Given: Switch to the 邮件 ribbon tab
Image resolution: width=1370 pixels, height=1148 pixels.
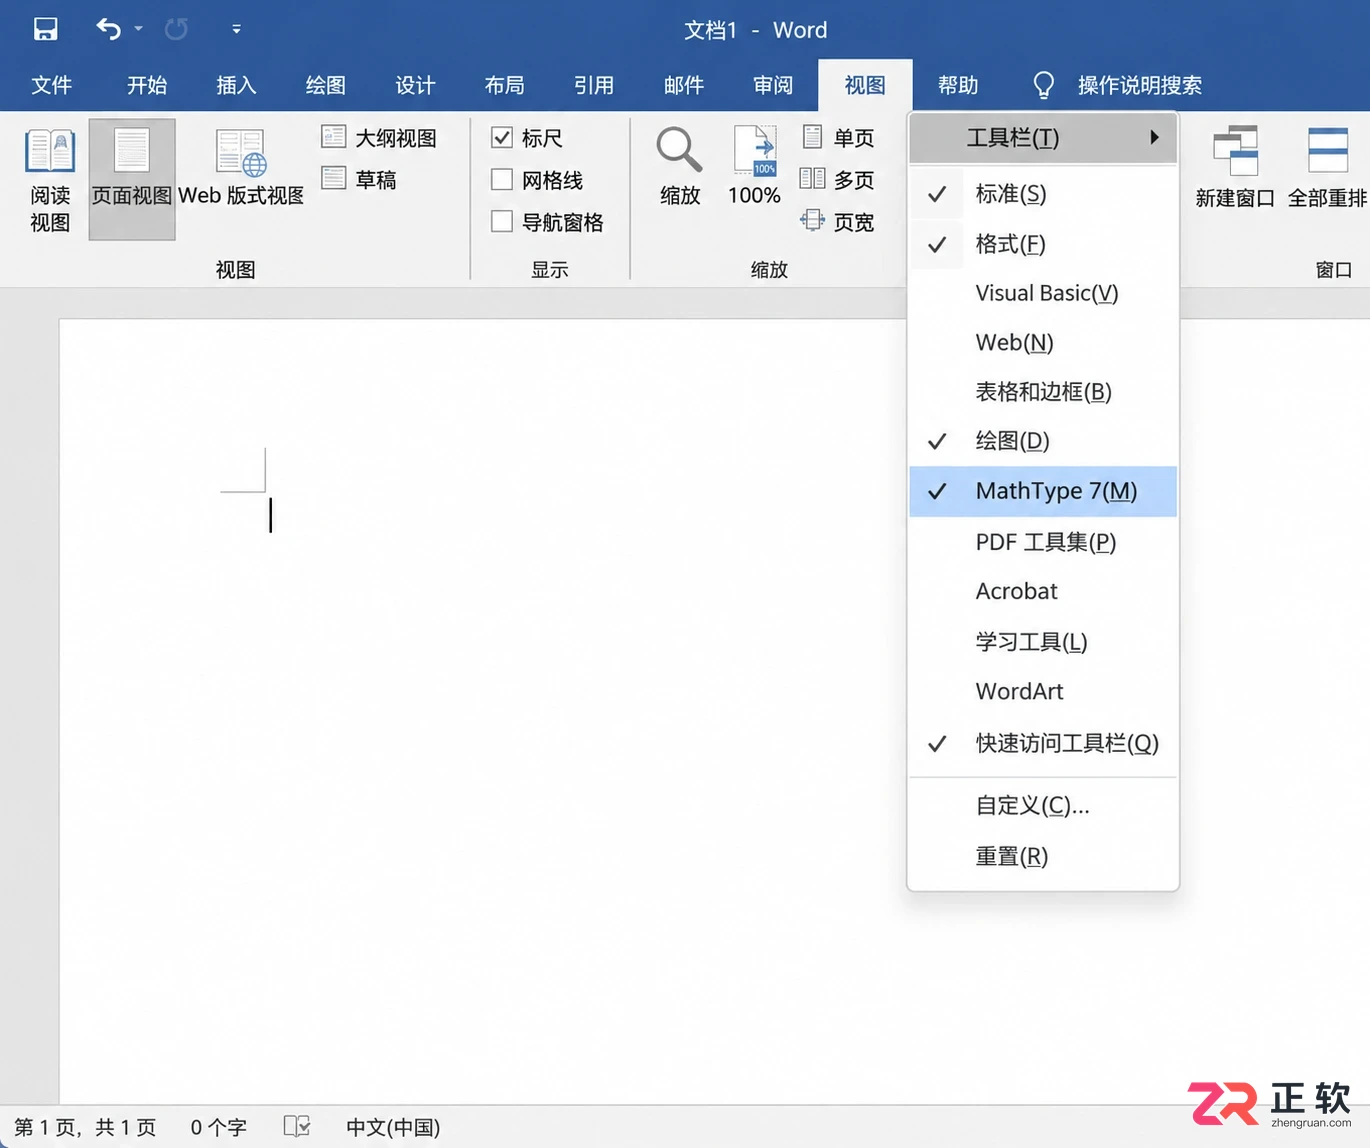Looking at the screenshot, I should point(684,85).
